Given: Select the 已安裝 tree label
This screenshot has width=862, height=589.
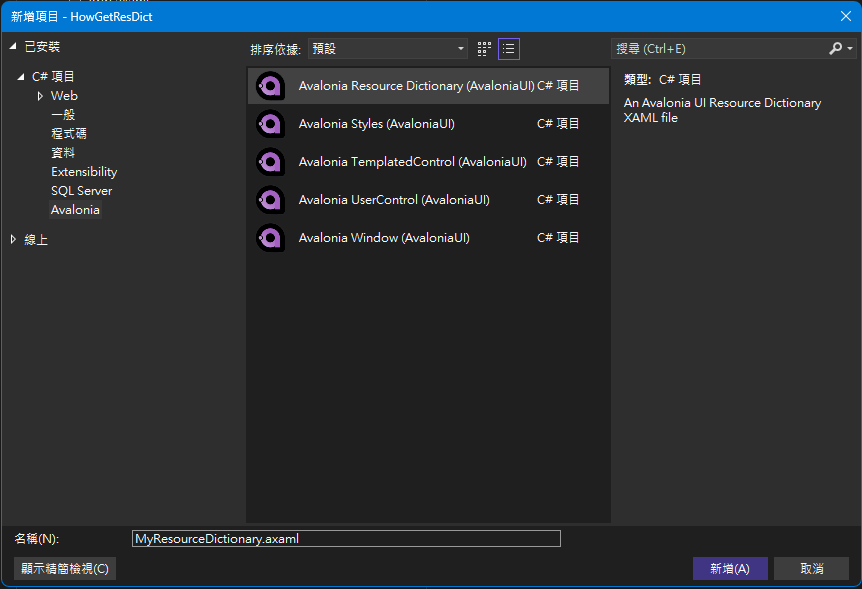Looking at the screenshot, I should pyautogui.click(x=42, y=47).
